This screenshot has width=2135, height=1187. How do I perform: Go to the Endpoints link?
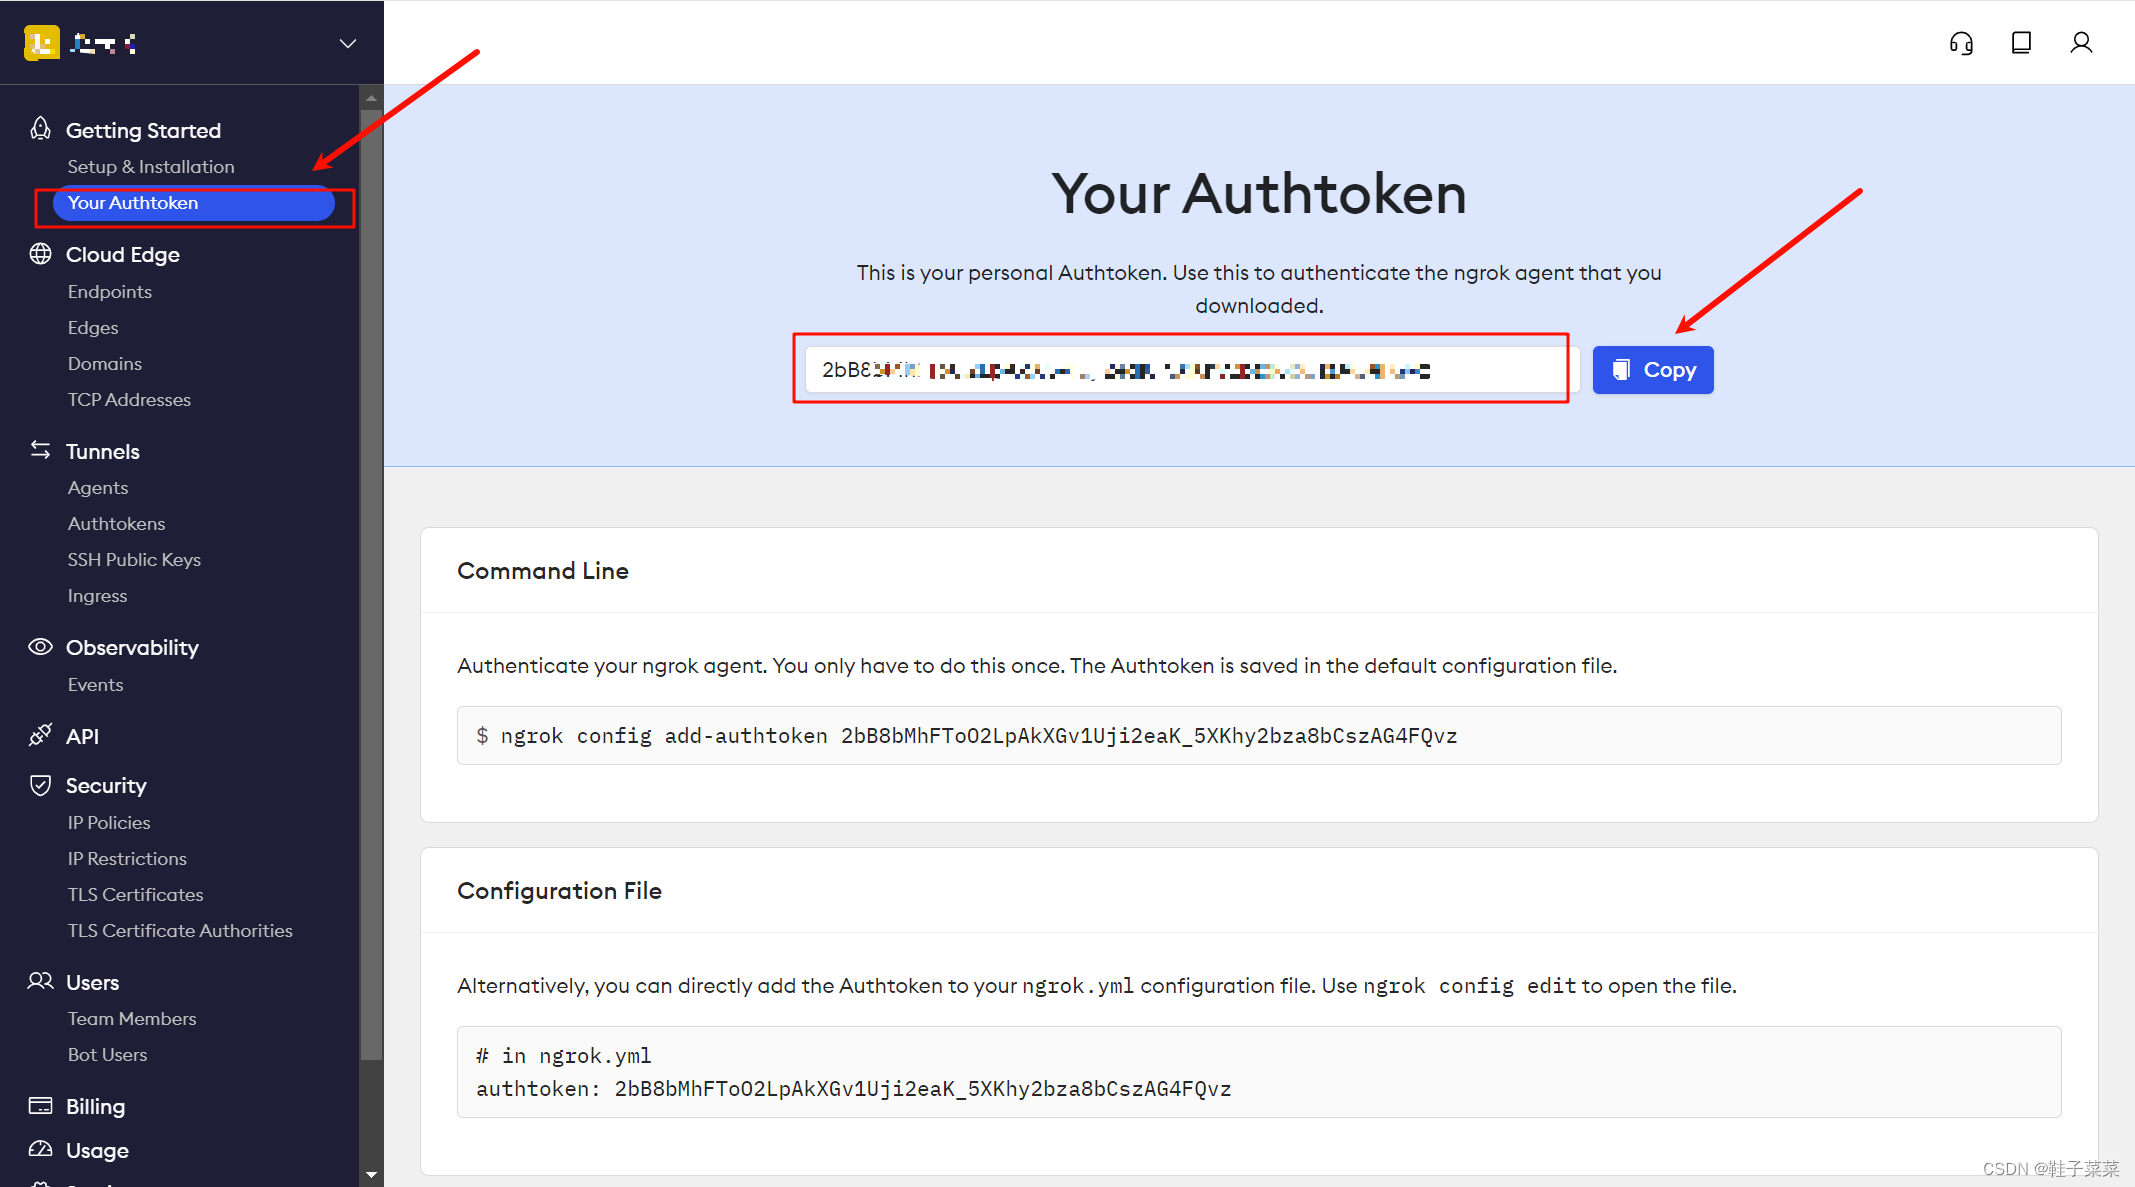coord(110,292)
